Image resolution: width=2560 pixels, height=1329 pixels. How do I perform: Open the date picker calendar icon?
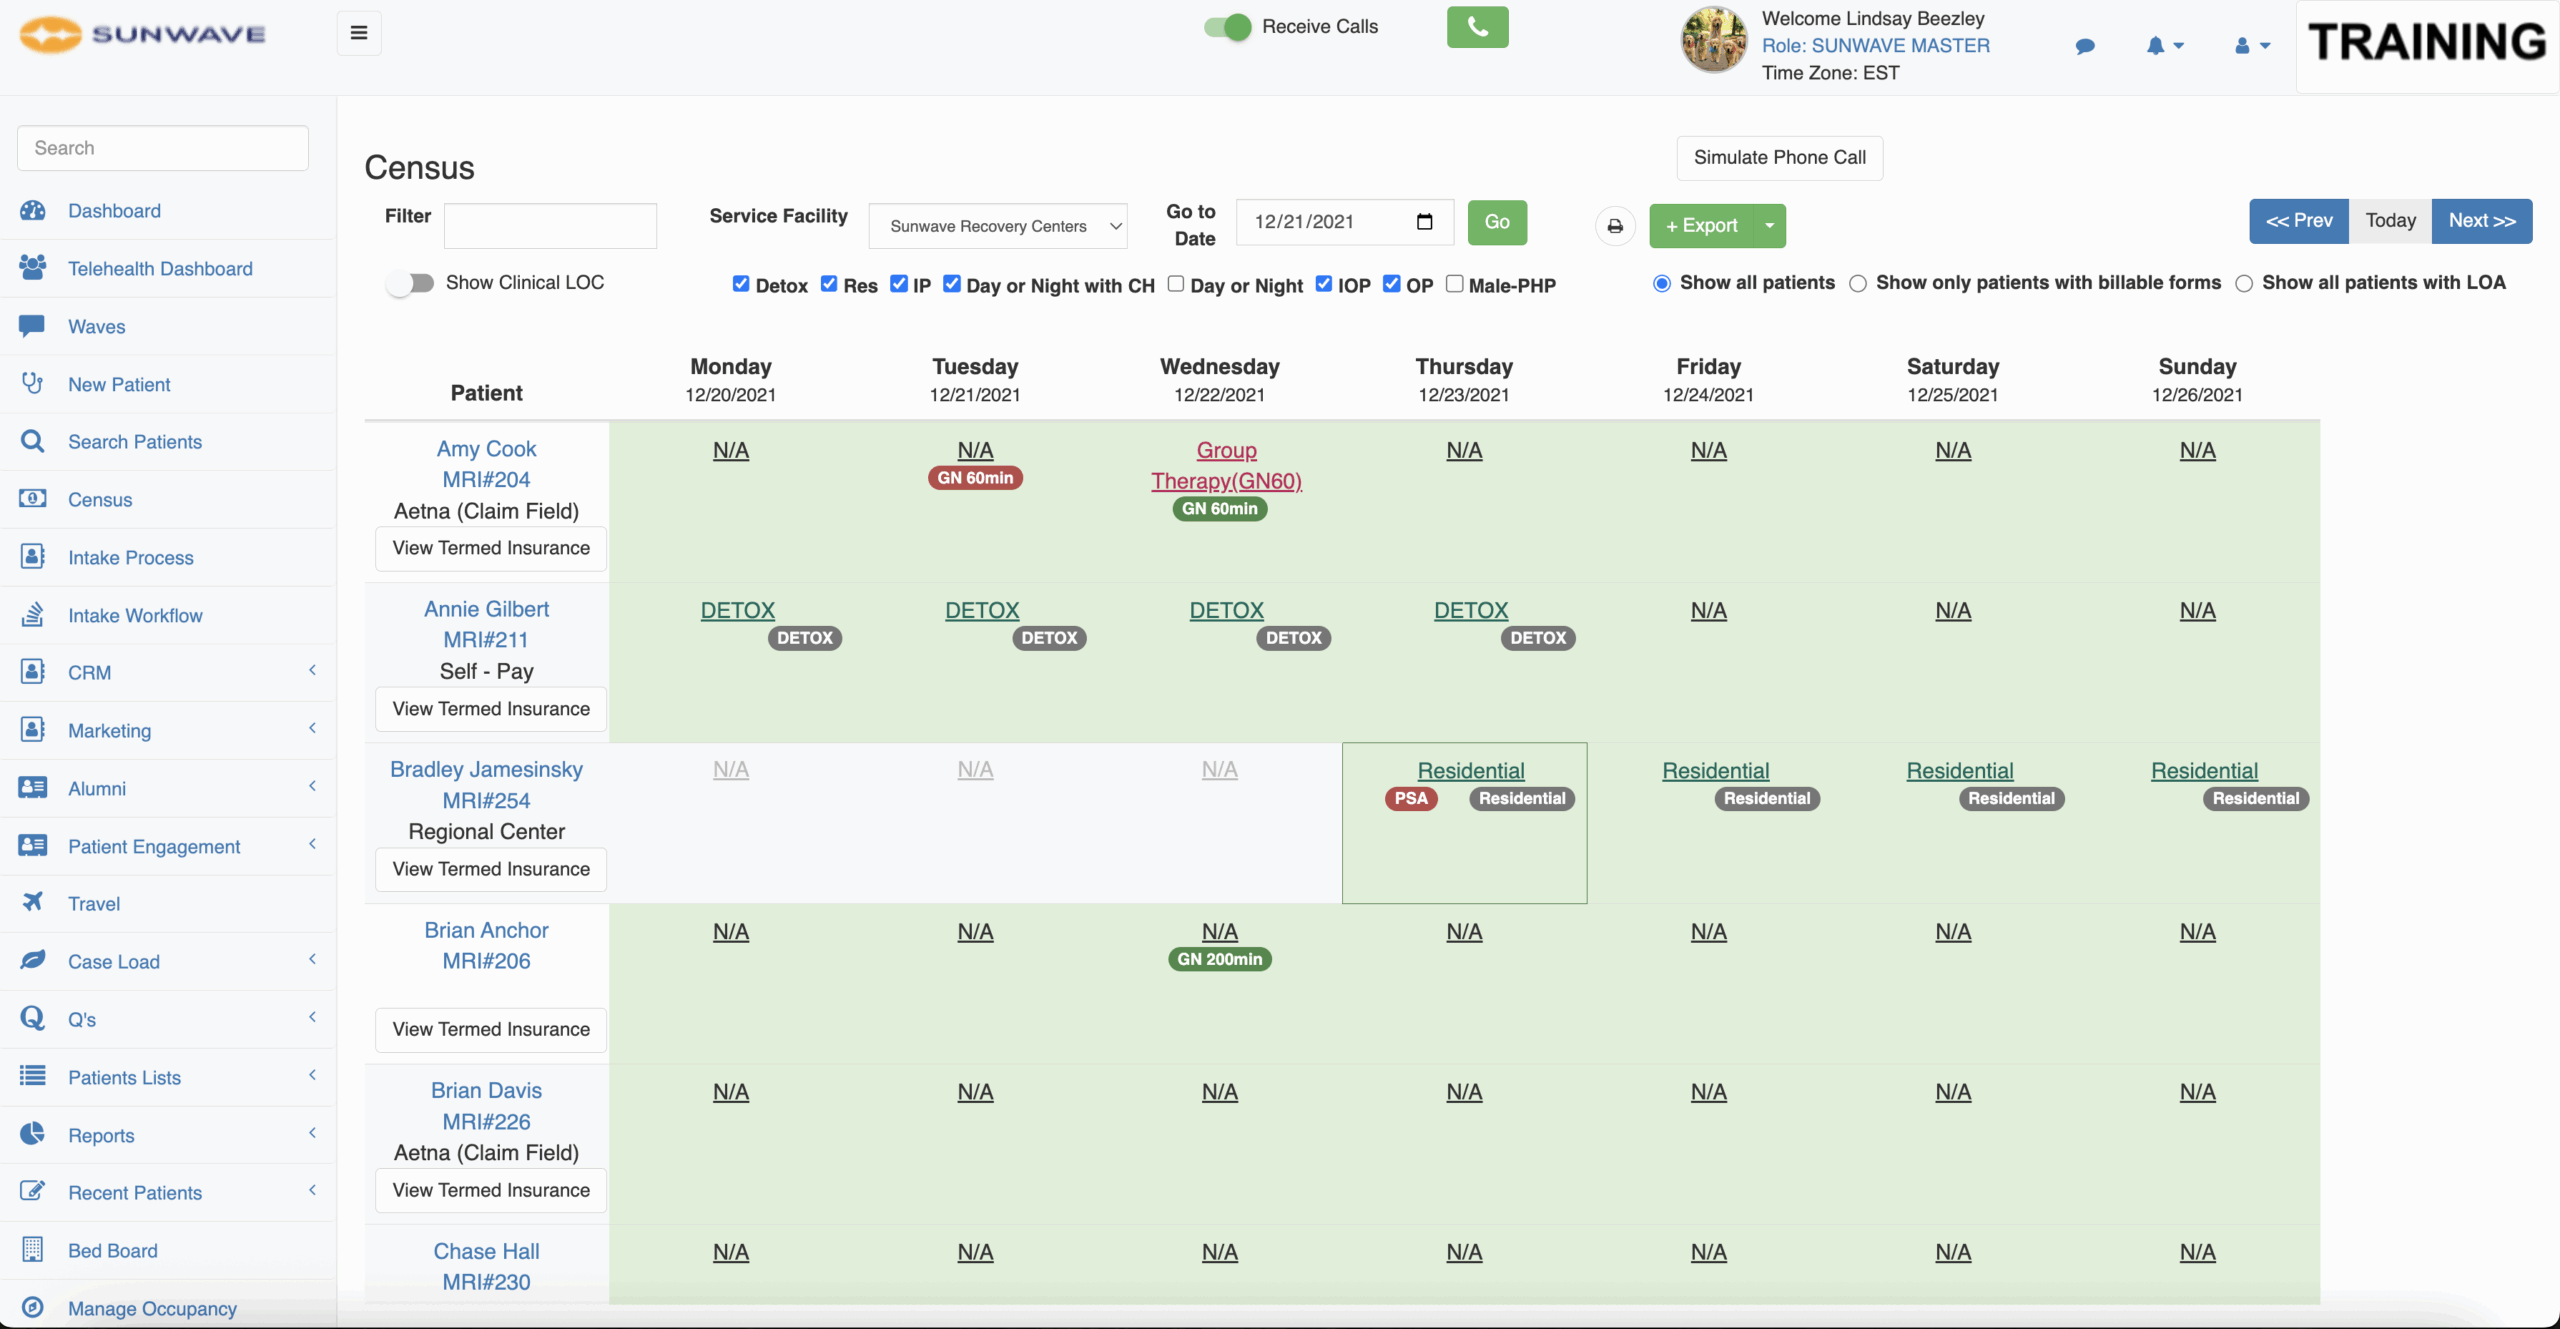pyautogui.click(x=1425, y=222)
